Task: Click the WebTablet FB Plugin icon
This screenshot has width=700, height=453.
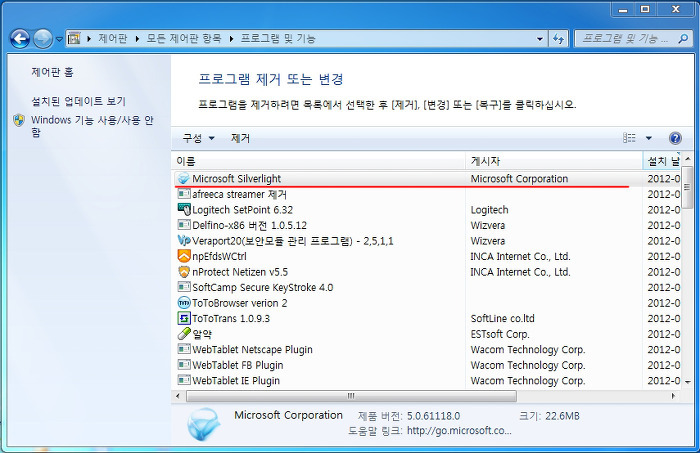Action: point(183,365)
